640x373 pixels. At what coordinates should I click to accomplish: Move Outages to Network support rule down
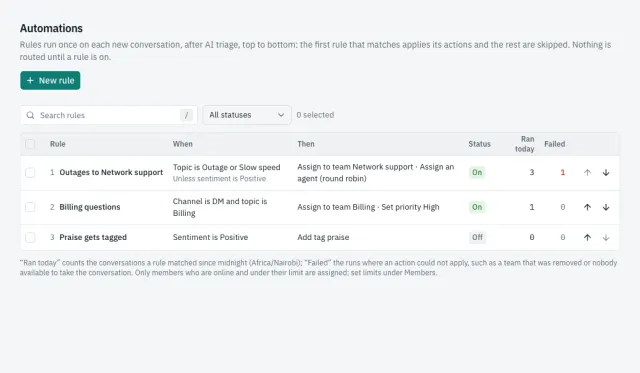pos(606,173)
